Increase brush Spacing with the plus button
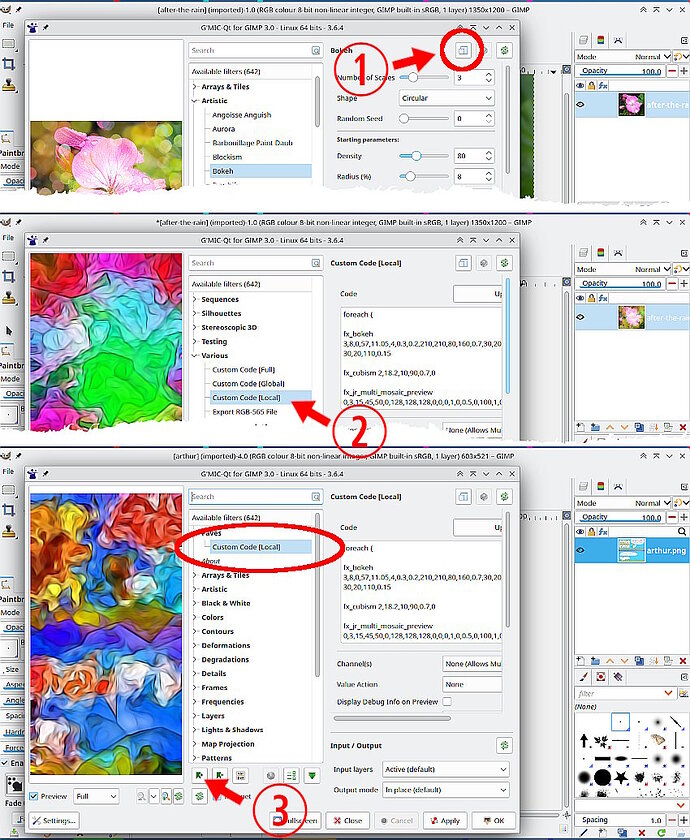690x840 pixels. 684,820
